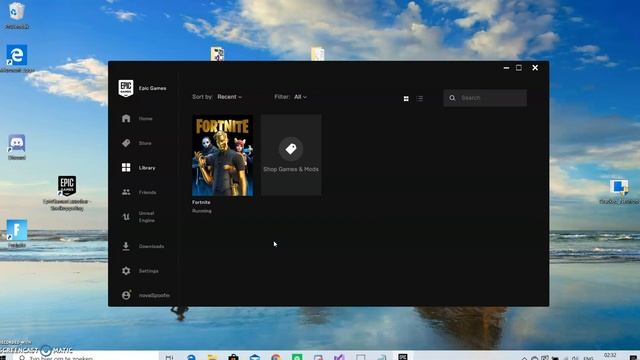
Task: Click the Unreal Engine icon
Action: pos(126,217)
